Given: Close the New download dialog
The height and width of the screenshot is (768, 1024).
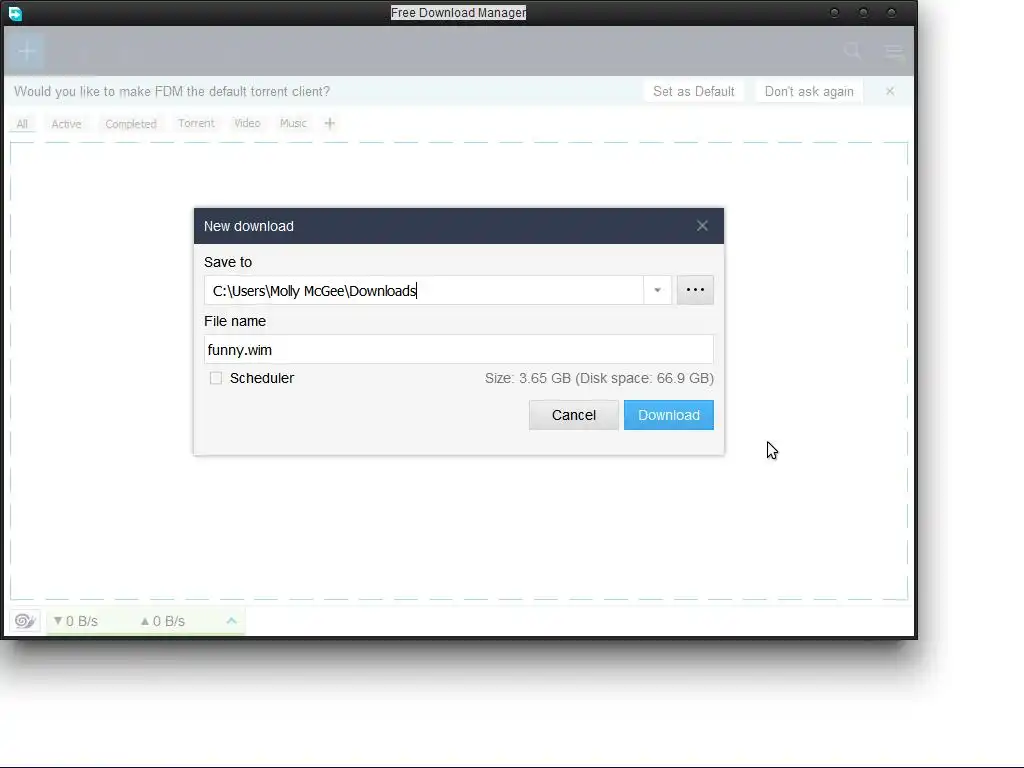Looking at the screenshot, I should click(x=702, y=226).
